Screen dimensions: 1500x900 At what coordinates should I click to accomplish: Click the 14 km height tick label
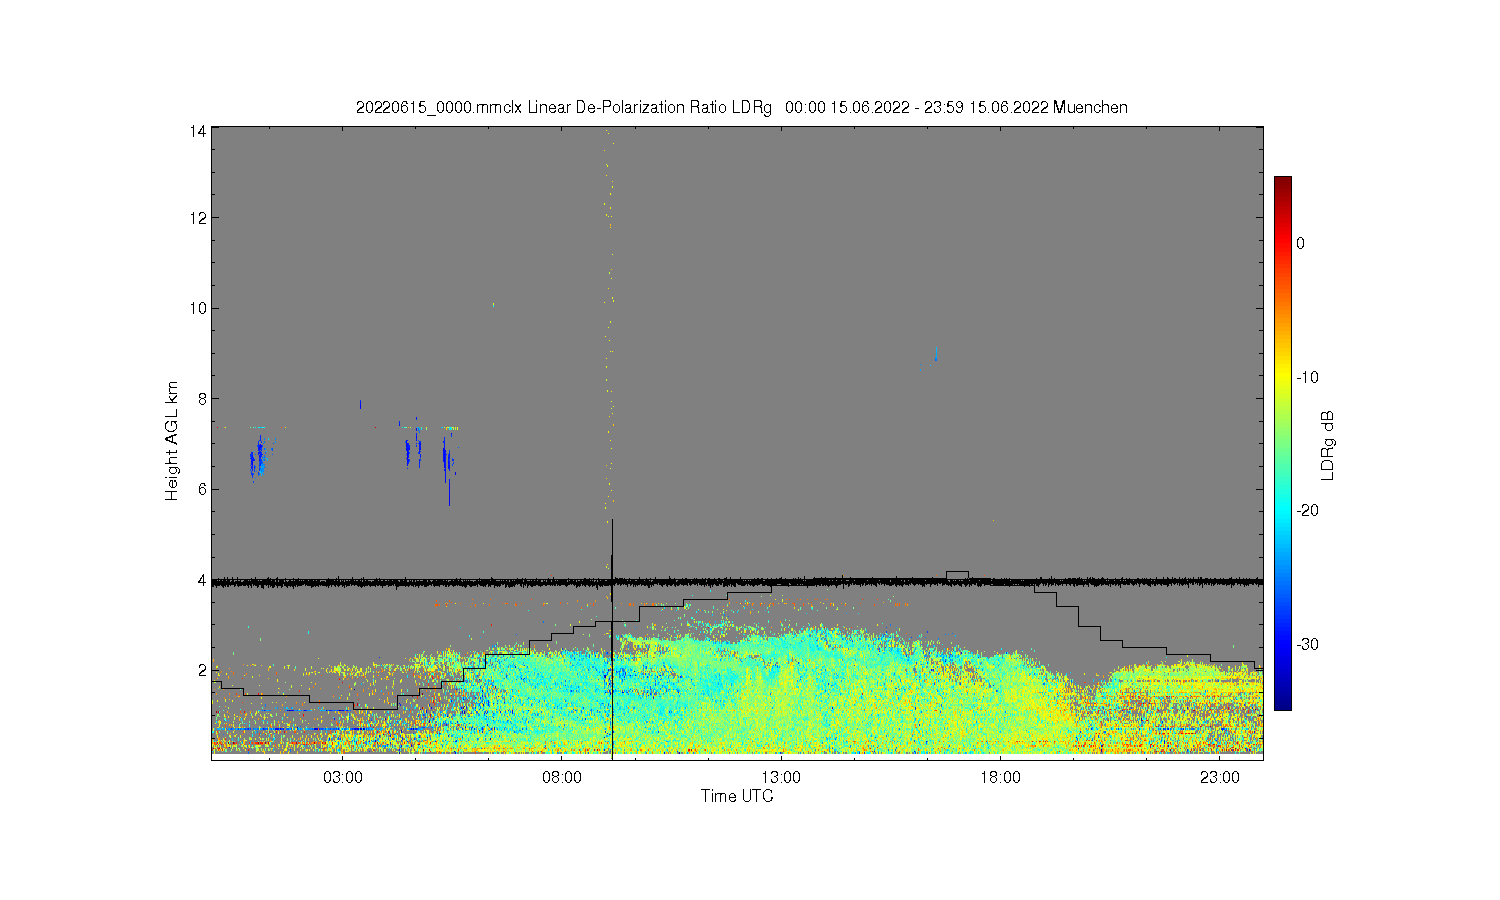pyautogui.click(x=198, y=131)
